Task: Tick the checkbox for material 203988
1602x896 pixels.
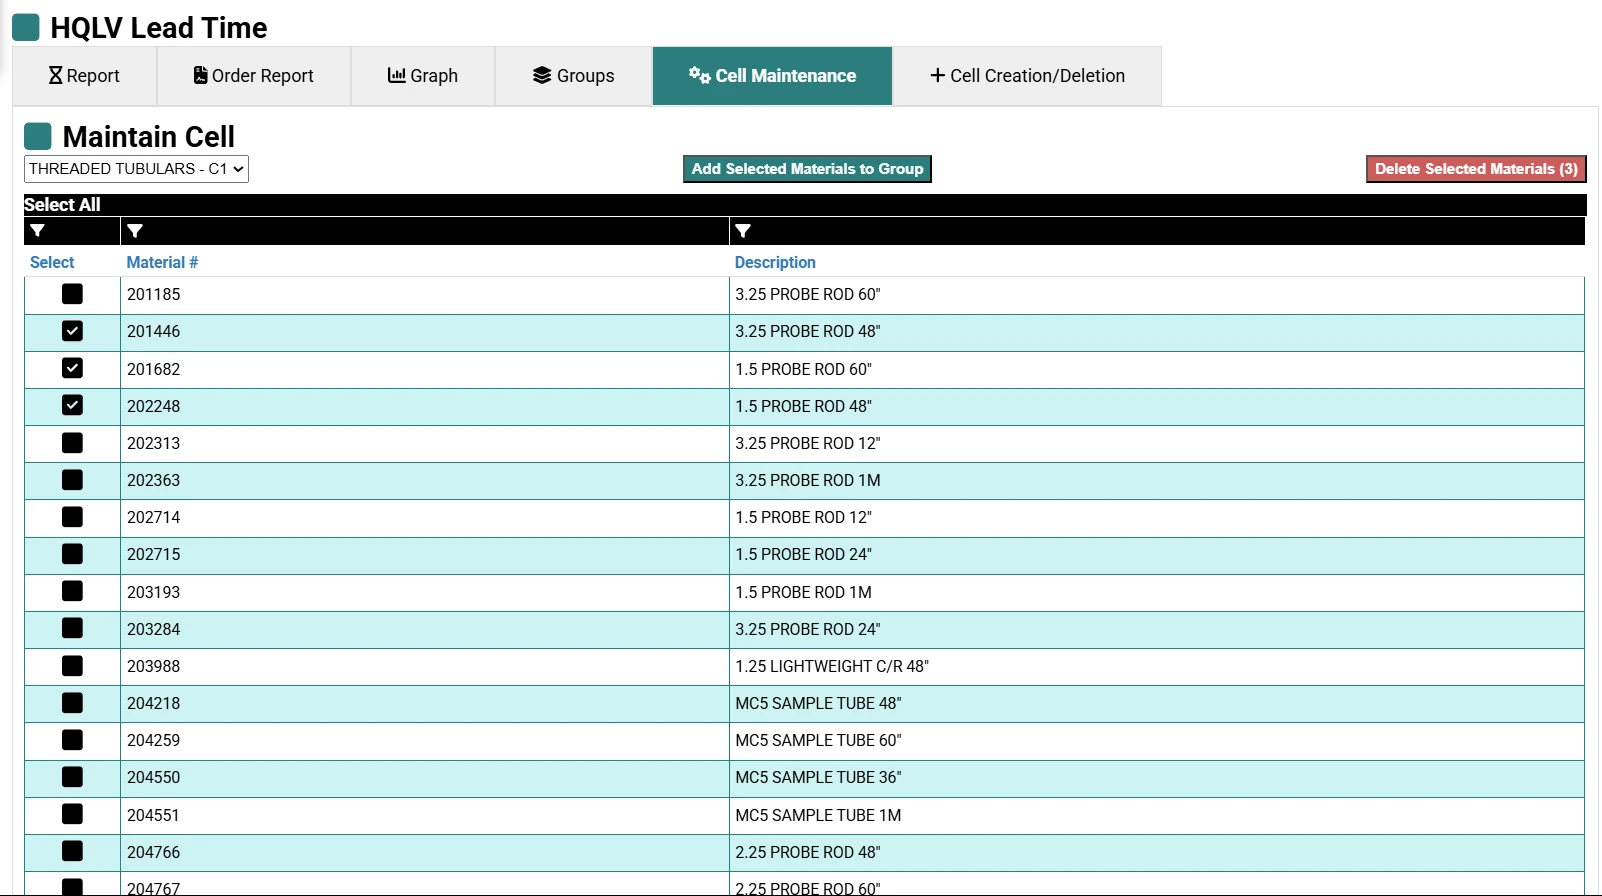Action: tap(72, 666)
